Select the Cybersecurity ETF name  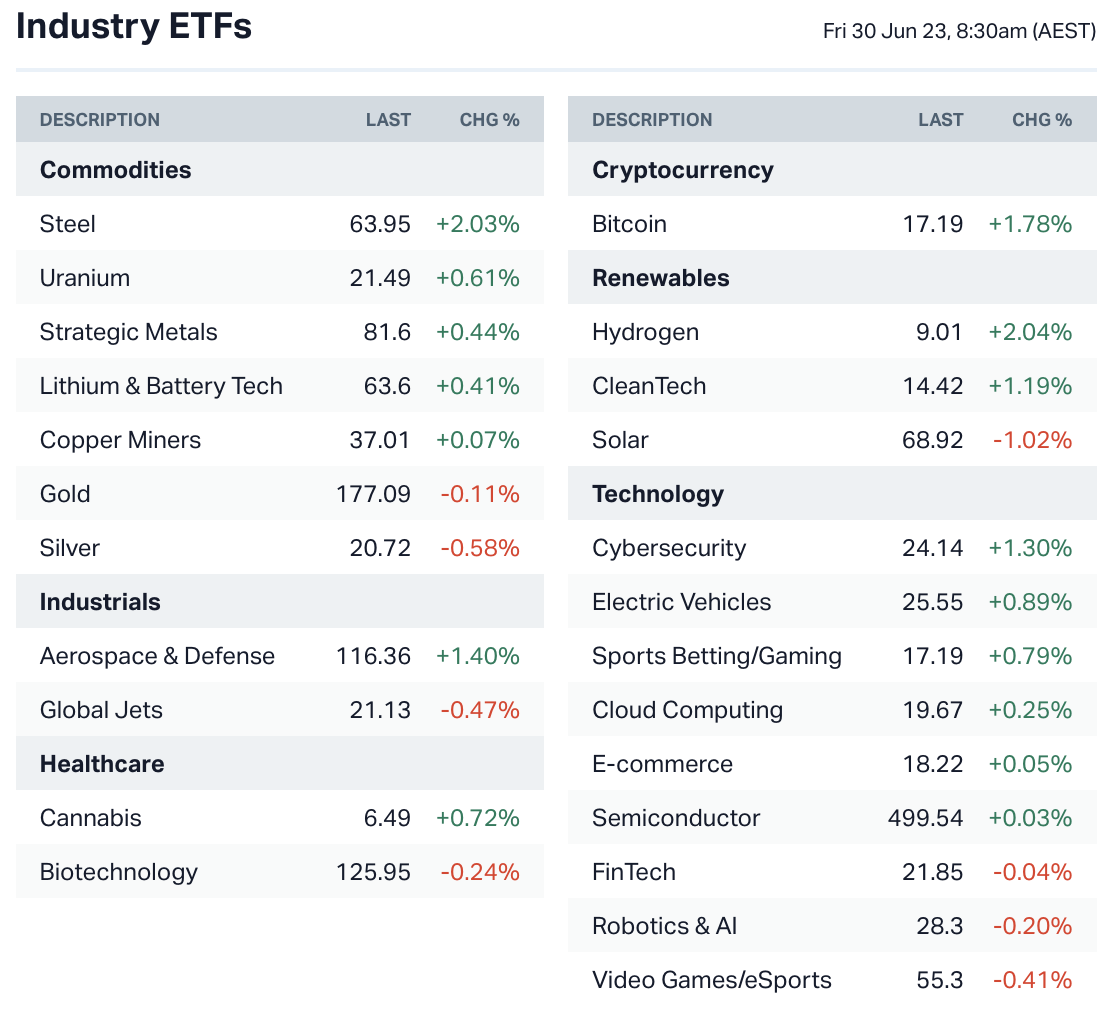coord(669,548)
